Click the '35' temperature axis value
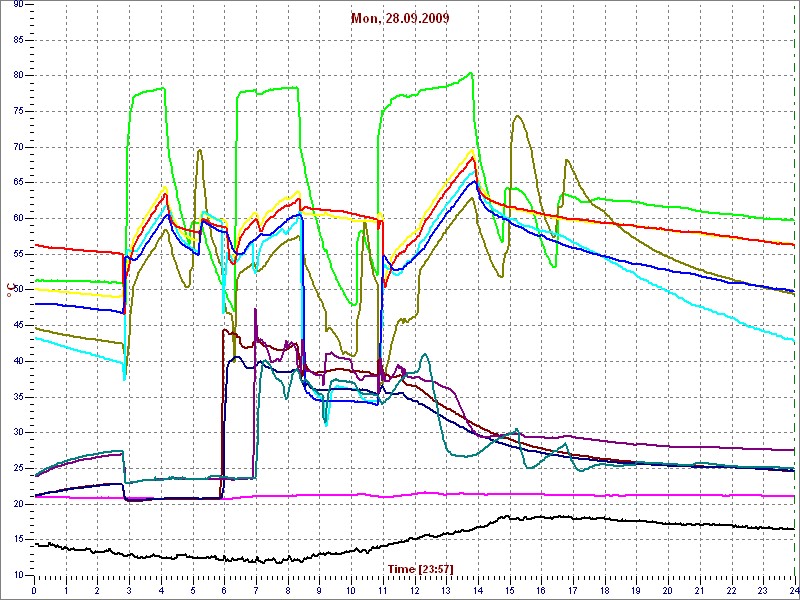This screenshot has height=600, width=800. pyautogui.click(x=17, y=397)
